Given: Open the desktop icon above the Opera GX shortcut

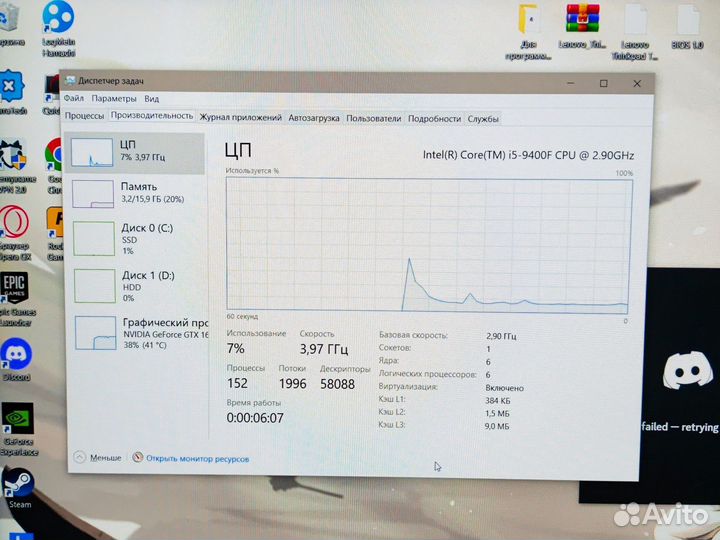Looking at the screenshot, I should pyautogui.click(x=16, y=166).
